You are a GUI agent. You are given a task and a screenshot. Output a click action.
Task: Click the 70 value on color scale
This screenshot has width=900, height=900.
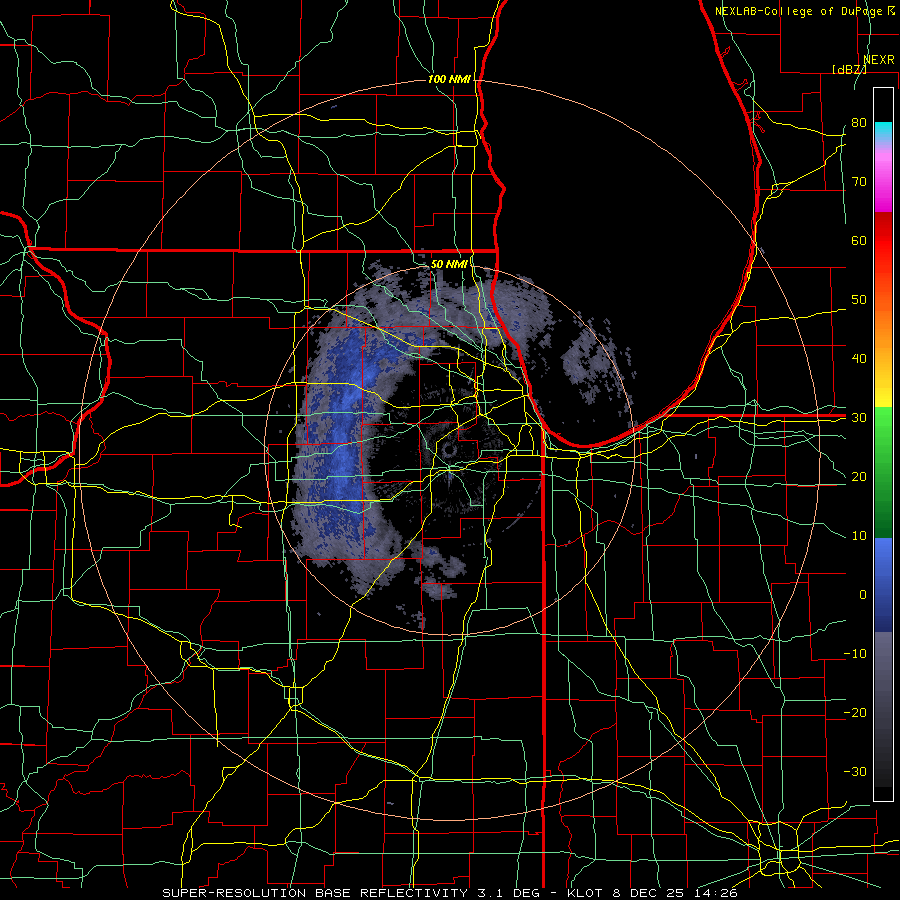click(x=859, y=181)
